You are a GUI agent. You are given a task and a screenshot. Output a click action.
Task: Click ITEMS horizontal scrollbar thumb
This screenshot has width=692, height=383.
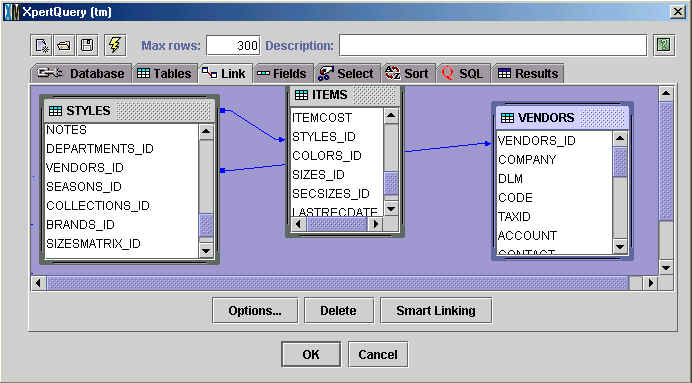(337, 224)
